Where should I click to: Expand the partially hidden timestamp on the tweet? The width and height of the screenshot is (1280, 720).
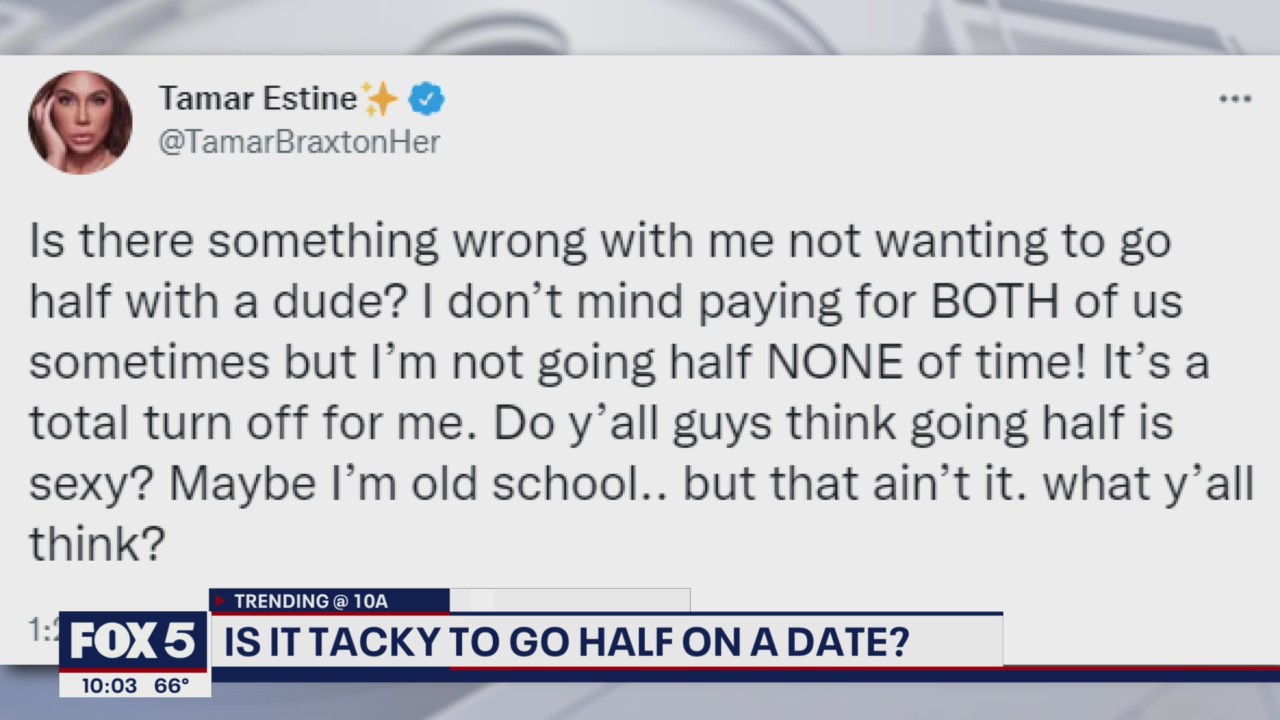[38, 630]
